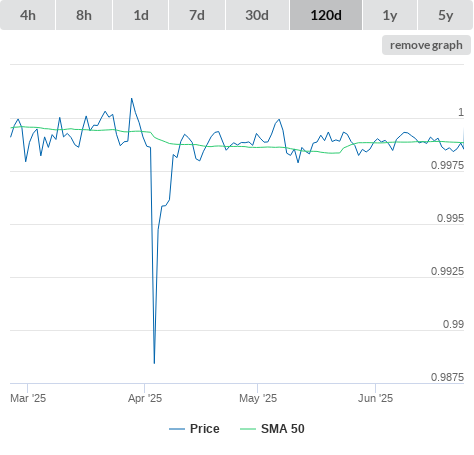Click the 0.9975 y-axis gridline label
The height and width of the screenshot is (455, 474).
(447, 165)
